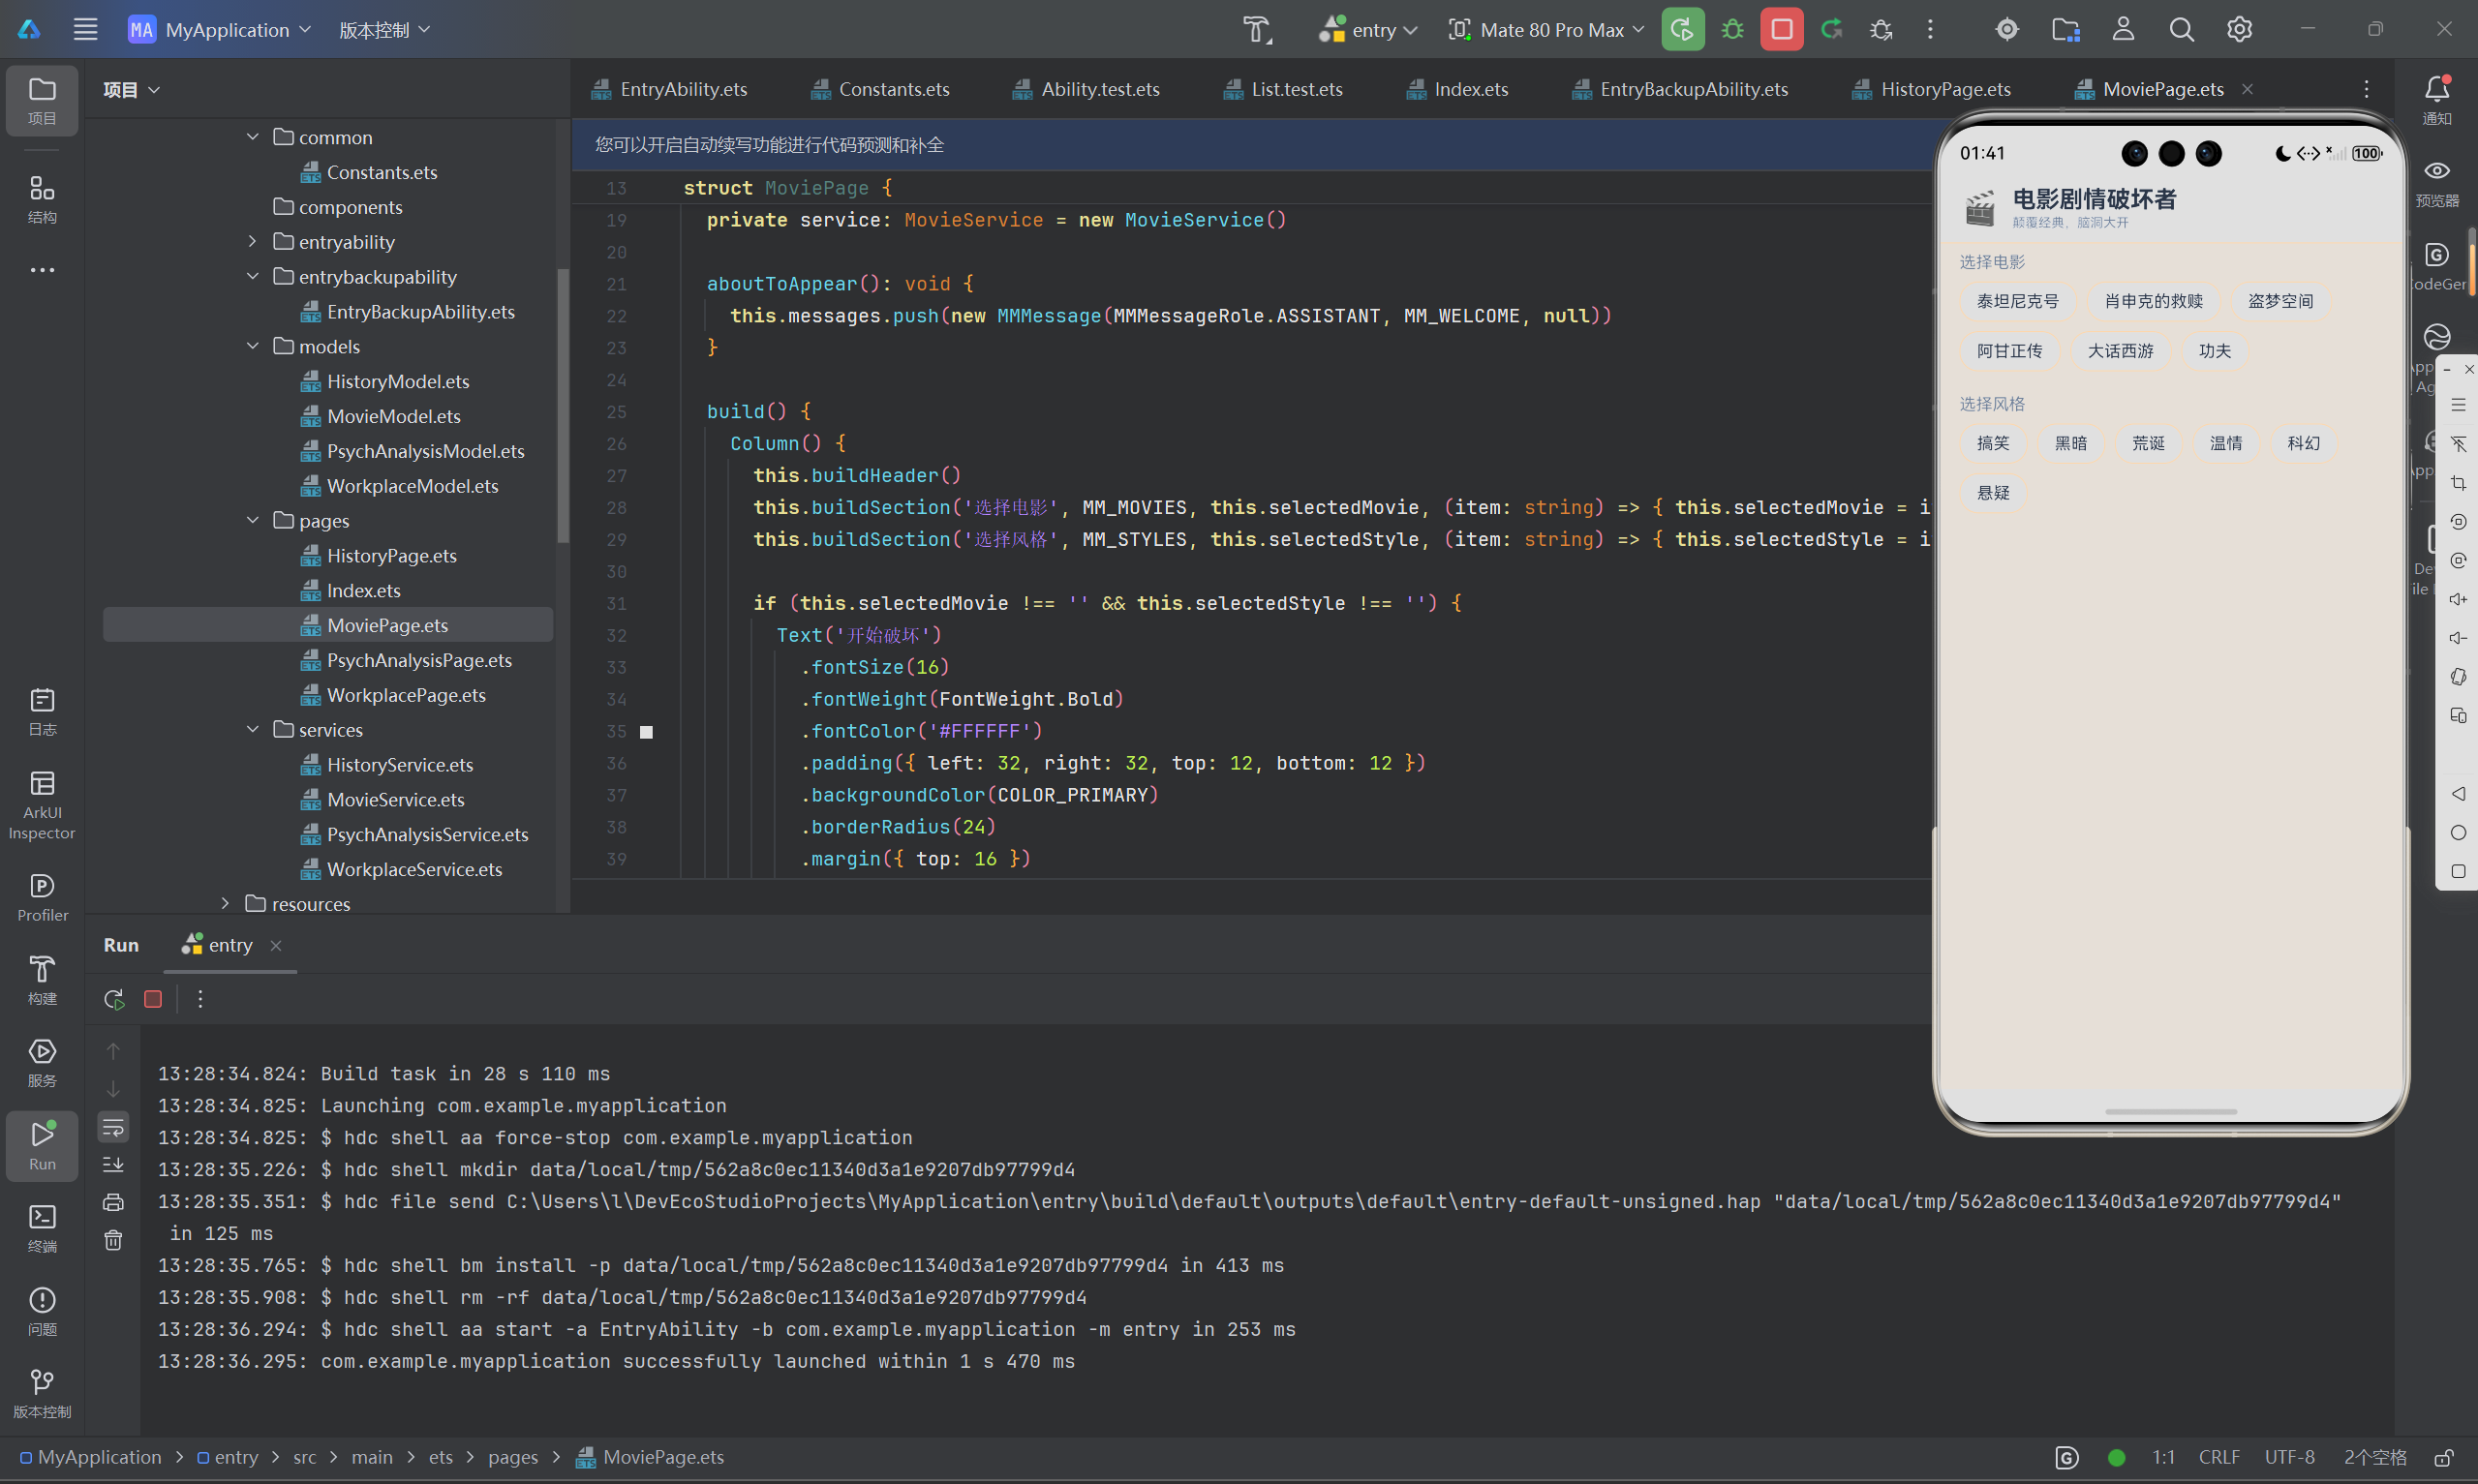Clear run console with trash icon

click(x=114, y=1240)
